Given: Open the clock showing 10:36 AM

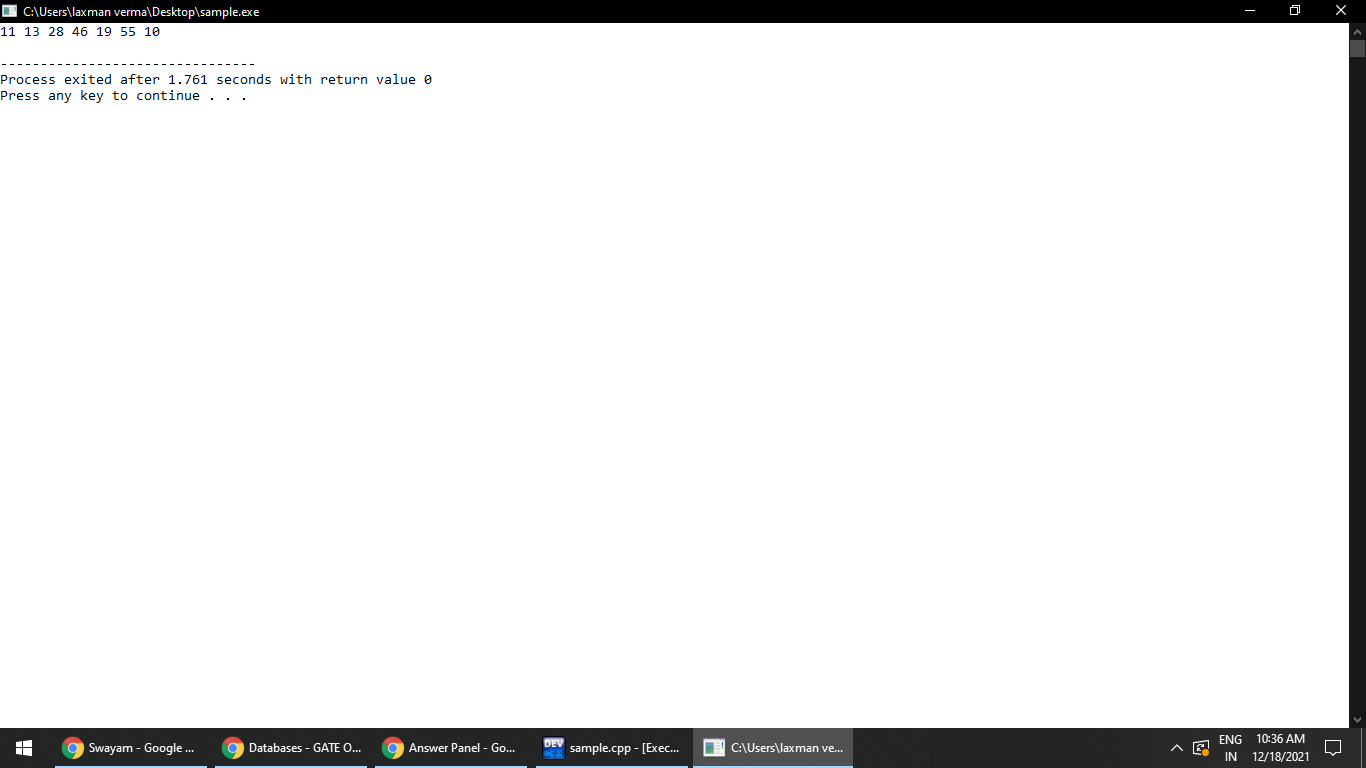Looking at the screenshot, I should click(1281, 748).
